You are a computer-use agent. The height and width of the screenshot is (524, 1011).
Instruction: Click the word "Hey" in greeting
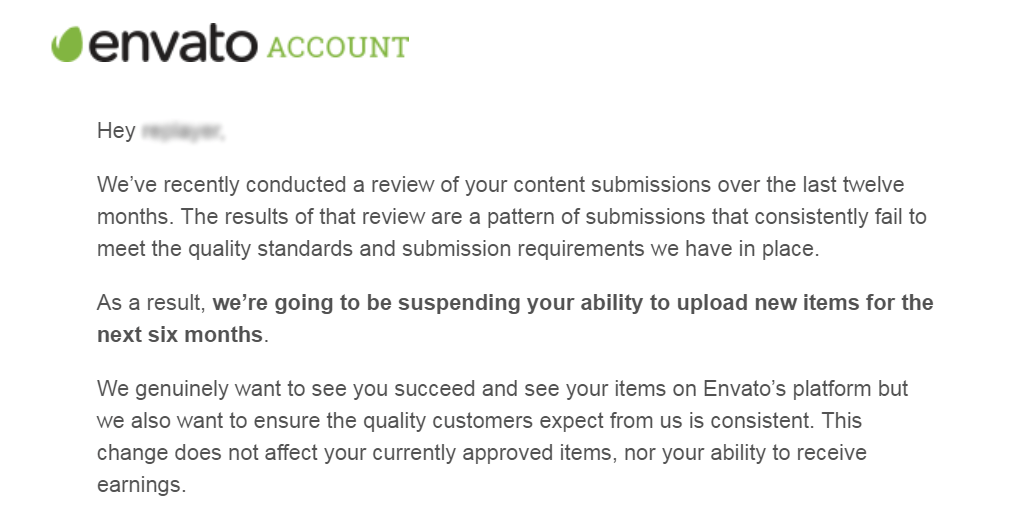(x=116, y=130)
